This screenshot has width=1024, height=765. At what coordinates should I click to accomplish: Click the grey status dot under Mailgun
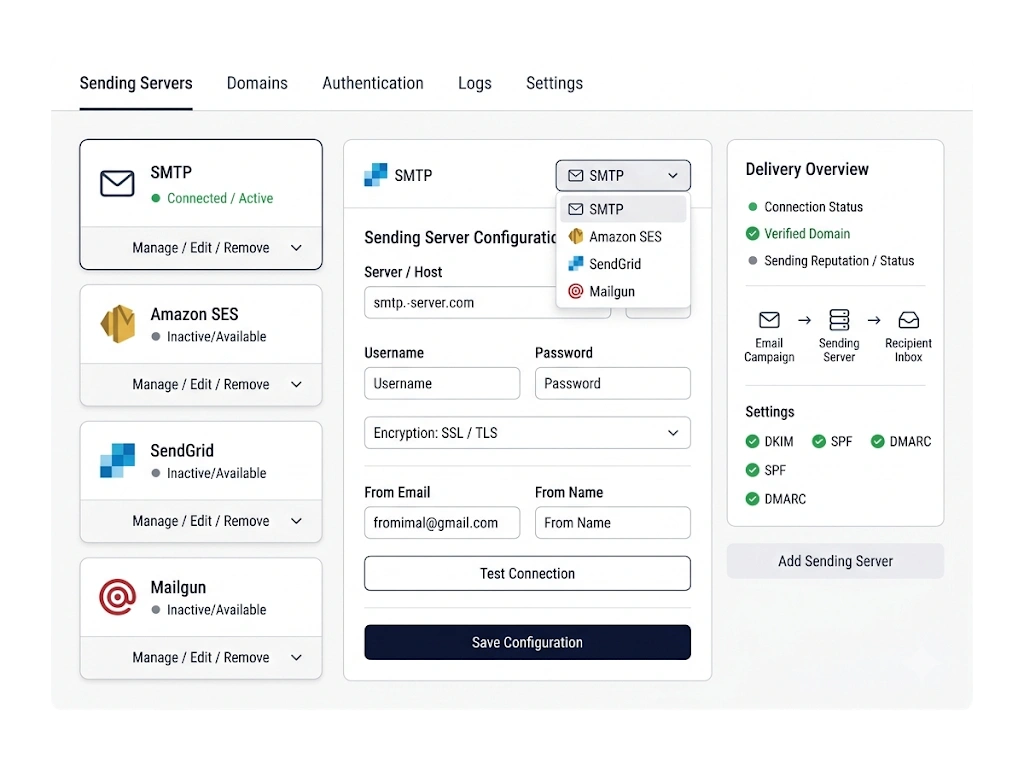[x=155, y=610]
